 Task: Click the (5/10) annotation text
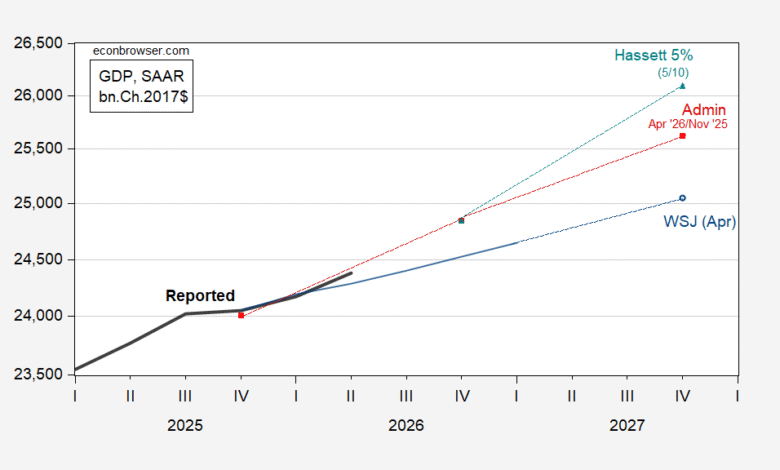click(673, 73)
